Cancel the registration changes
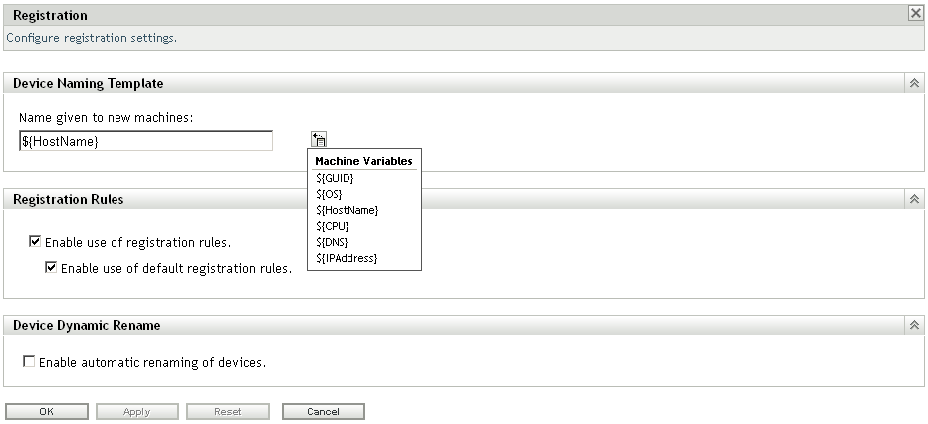The width and height of the screenshot is (928, 424). click(x=323, y=412)
